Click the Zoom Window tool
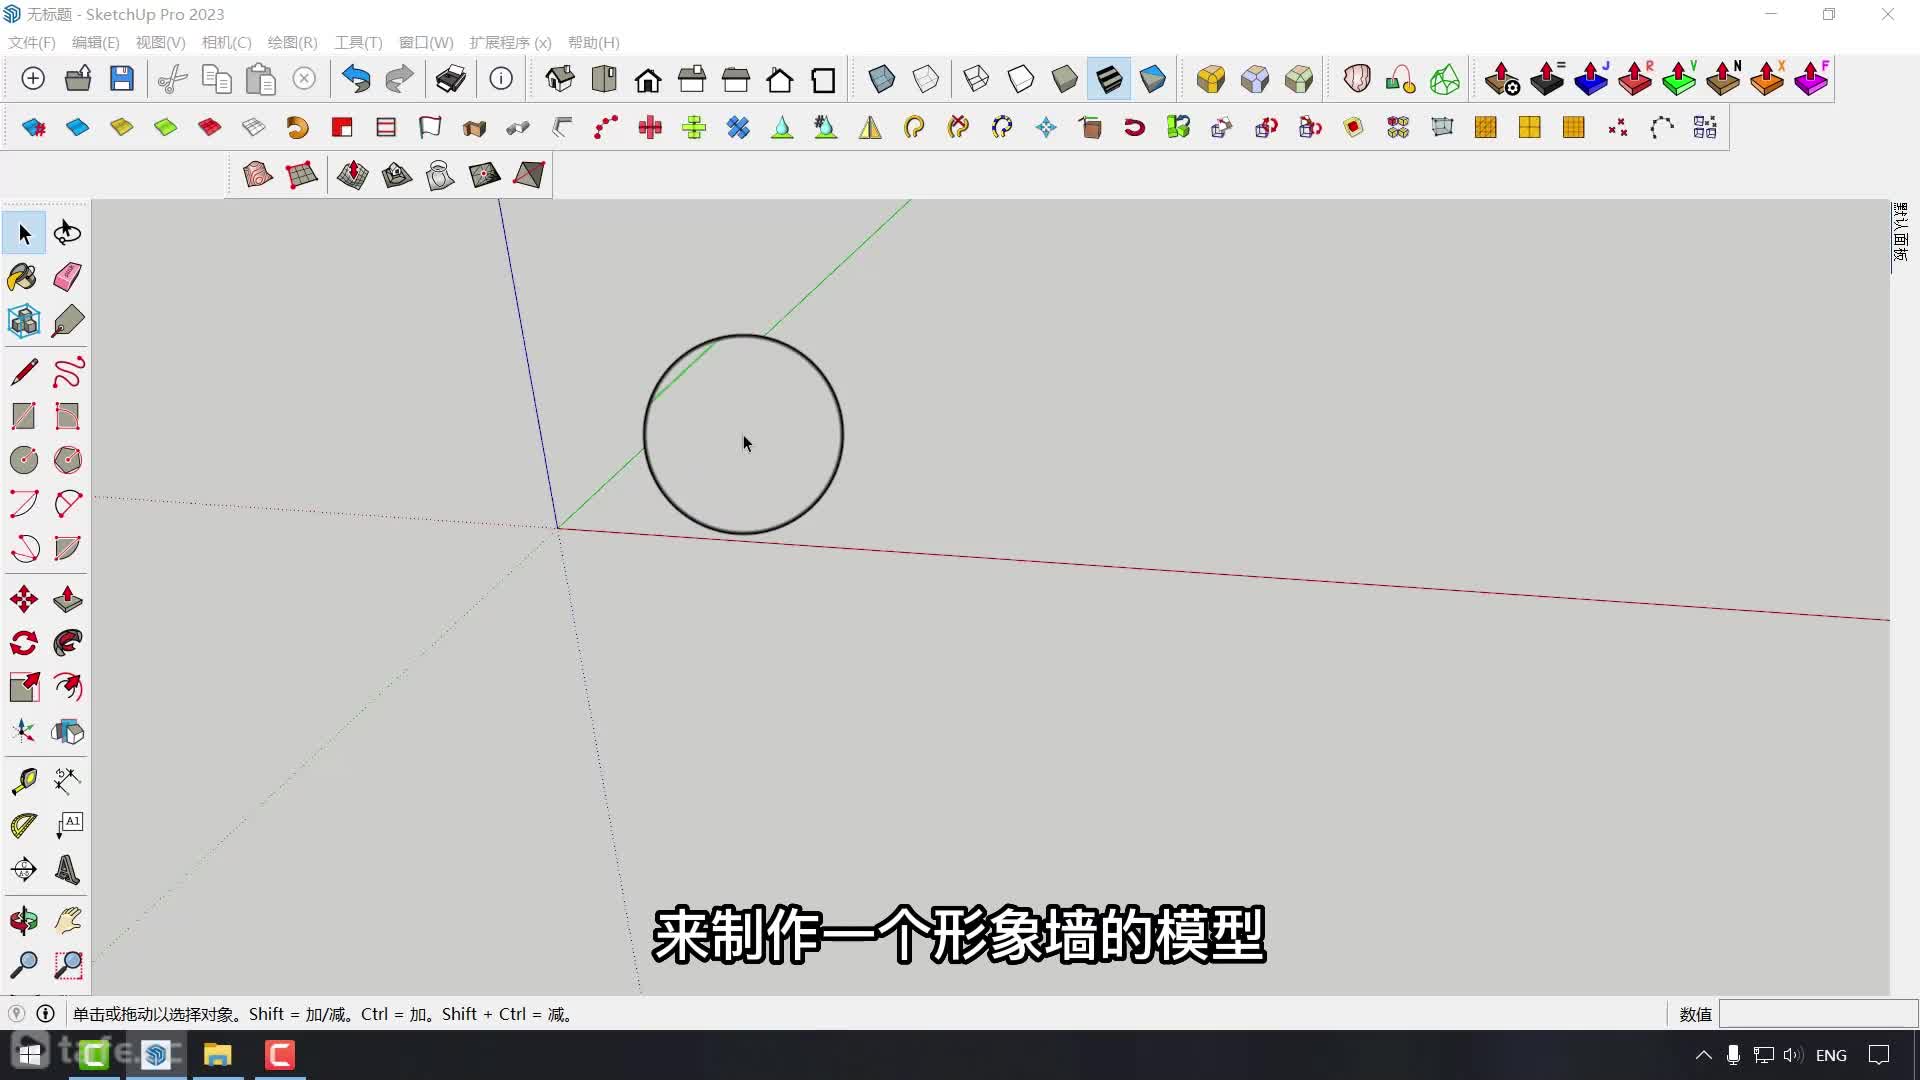1920x1080 pixels. coord(68,965)
